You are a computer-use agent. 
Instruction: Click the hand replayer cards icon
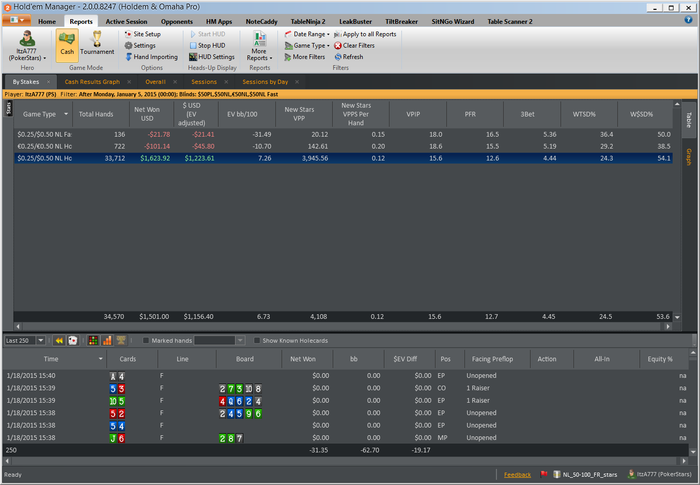tap(72, 340)
